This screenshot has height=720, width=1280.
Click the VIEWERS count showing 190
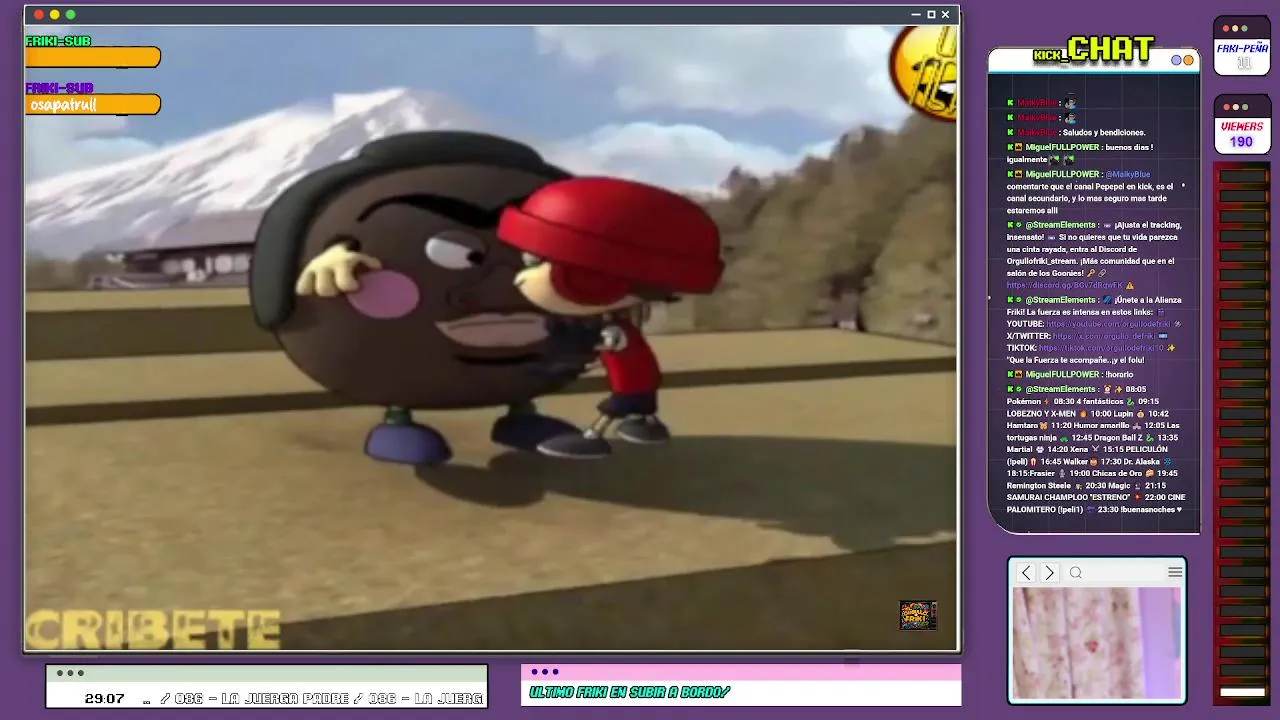click(1241, 142)
